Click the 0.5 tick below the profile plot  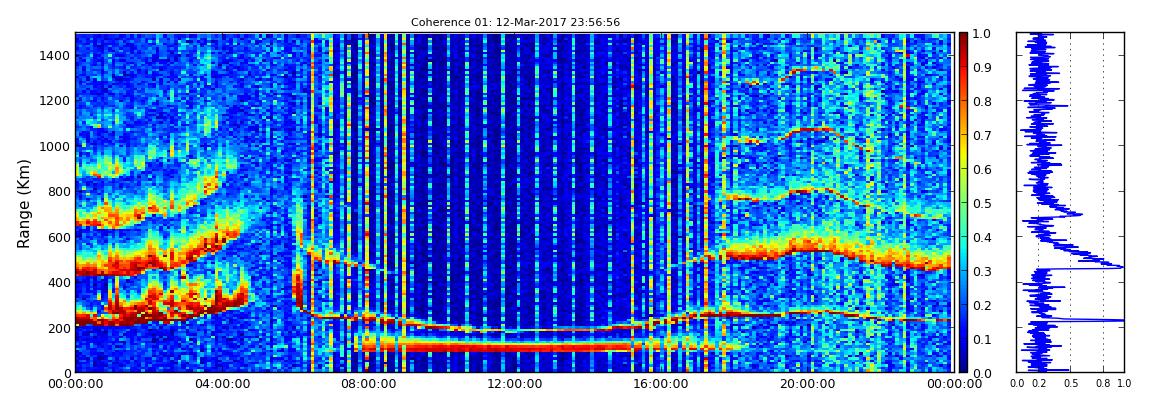[x=1071, y=383]
